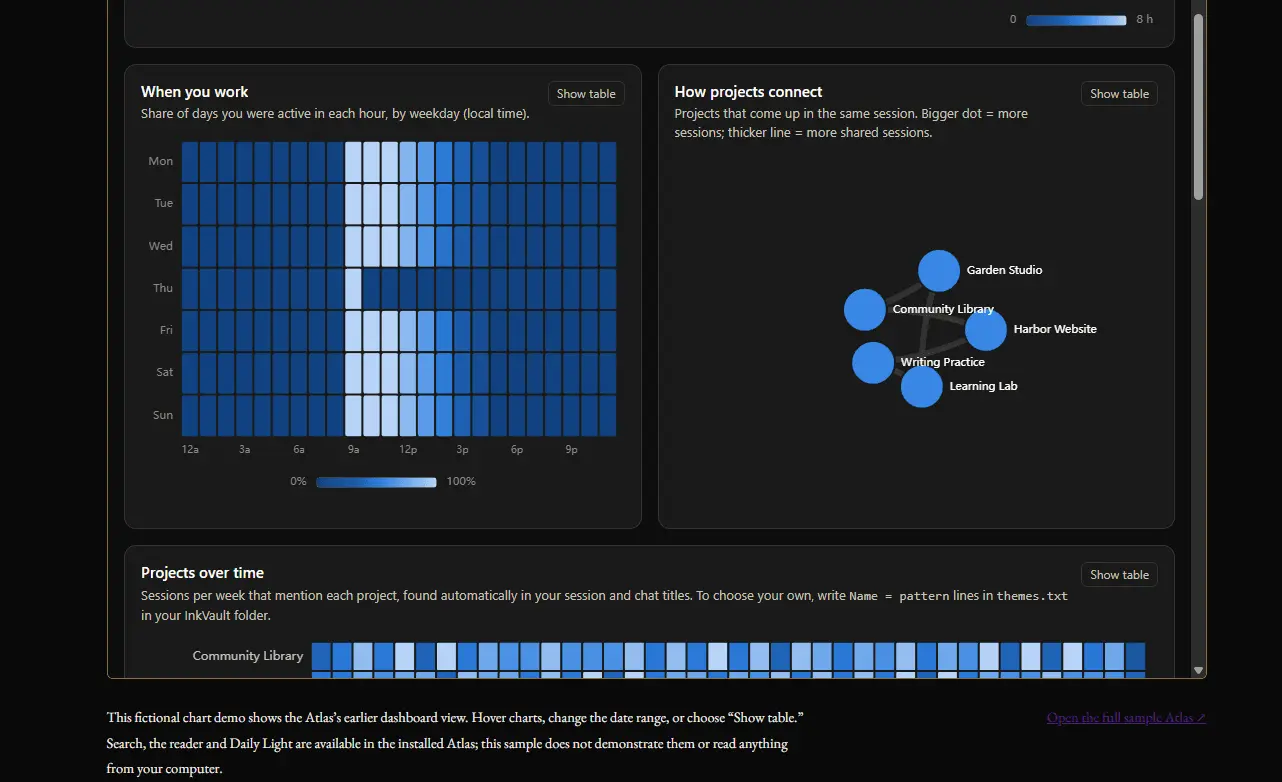Click the Garden Studio label text

tap(1004, 270)
